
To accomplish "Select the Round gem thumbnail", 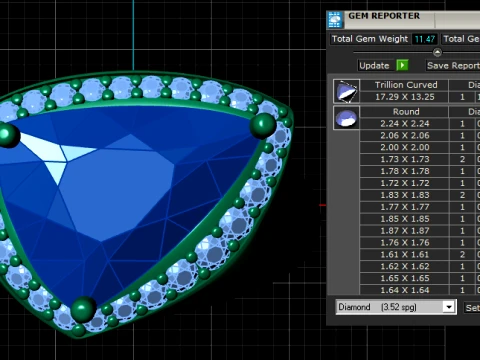I will pos(346,118).
